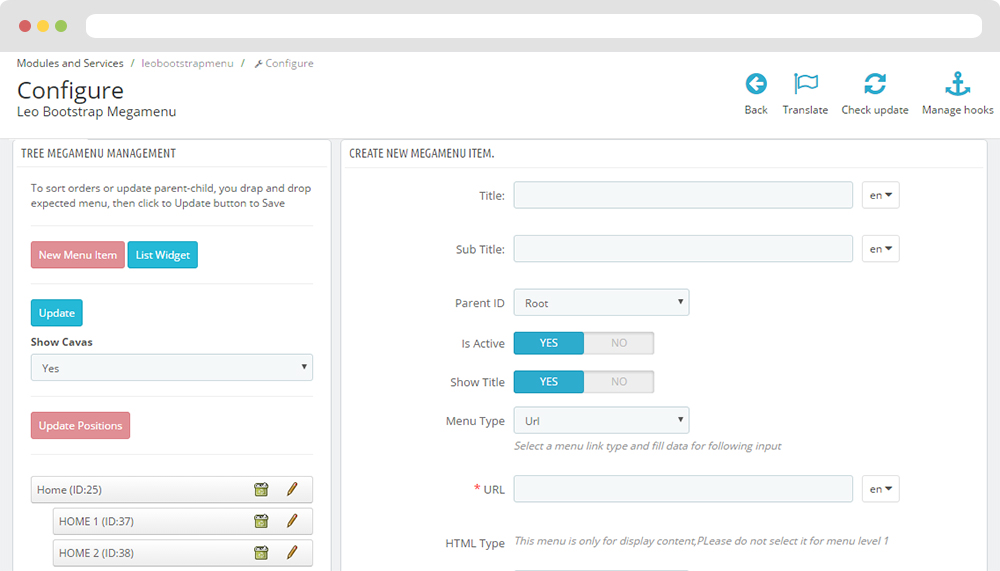1000x571 pixels.
Task: Click the Update Positions button
Action: (x=80, y=426)
